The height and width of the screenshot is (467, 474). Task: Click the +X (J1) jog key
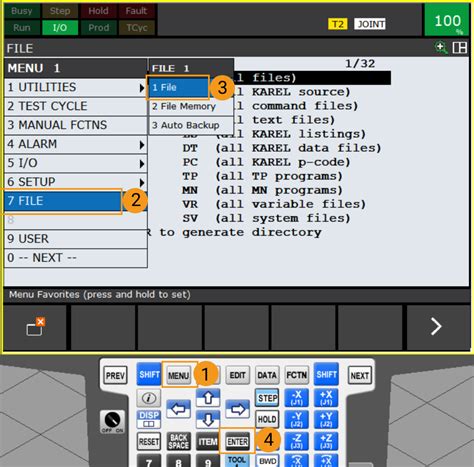click(326, 397)
